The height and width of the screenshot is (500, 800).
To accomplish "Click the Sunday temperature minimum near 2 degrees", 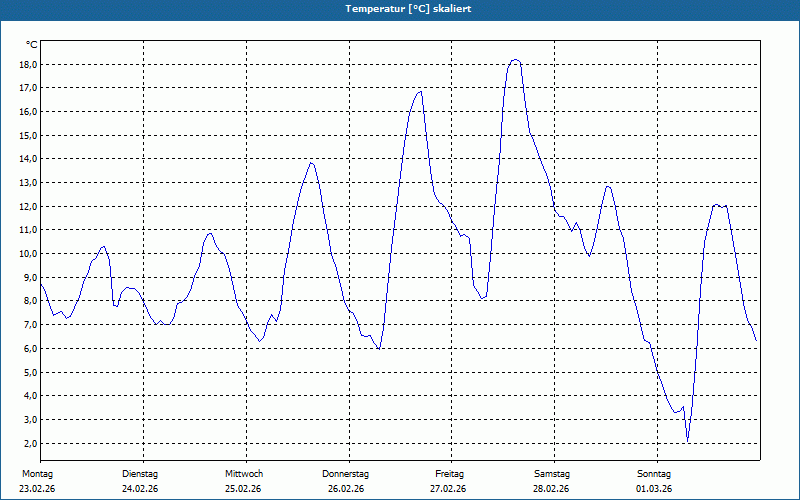I will [x=688, y=440].
